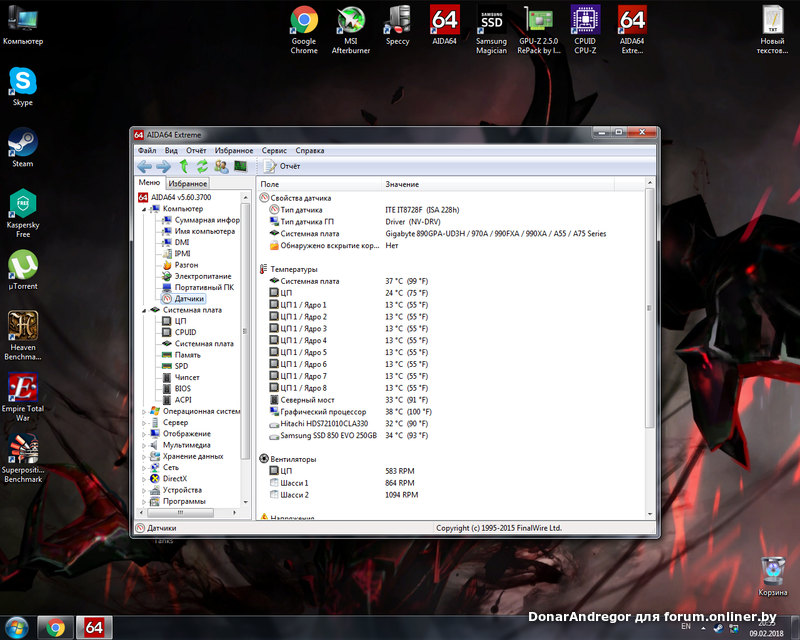800x640 pixels.
Task: Click the Отчёт toolbar button
Action: tap(282, 166)
